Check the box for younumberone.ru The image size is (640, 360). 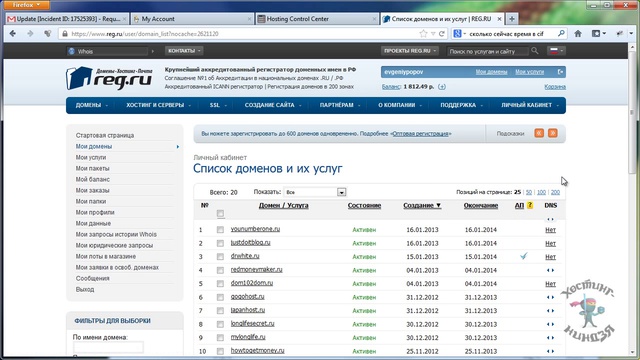click(220, 230)
